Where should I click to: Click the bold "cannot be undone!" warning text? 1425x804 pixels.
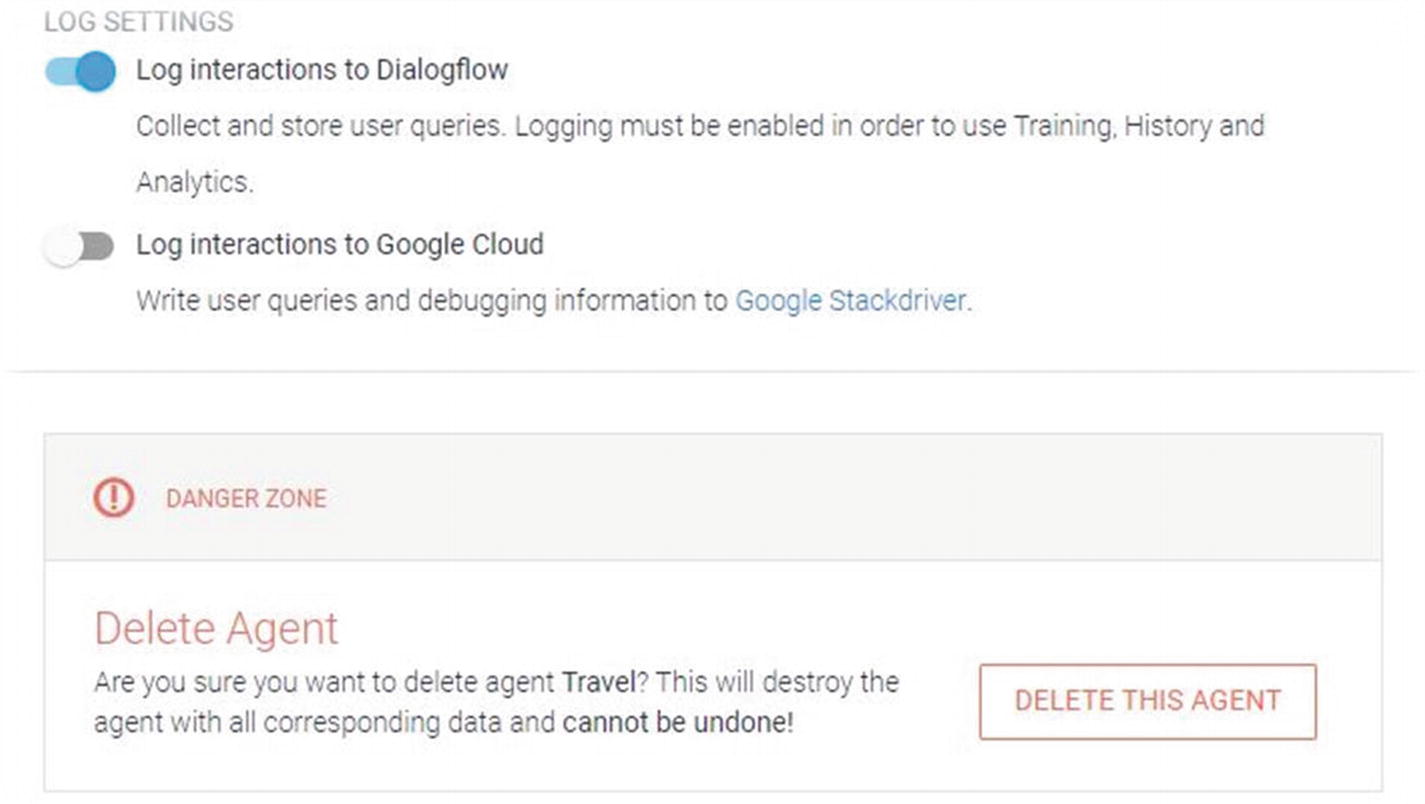(678, 722)
